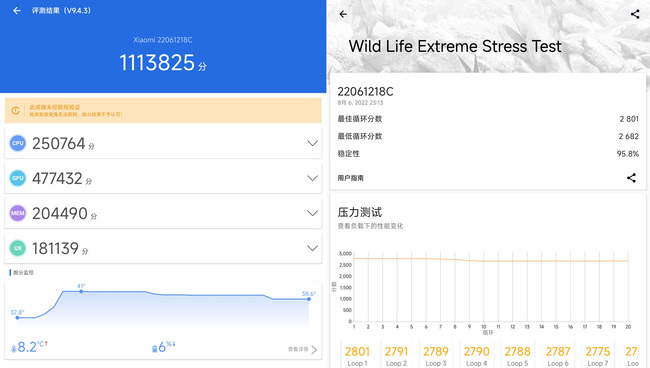Expand the CPU 250764 score details
650x368 pixels.
(x=312, y=143)
